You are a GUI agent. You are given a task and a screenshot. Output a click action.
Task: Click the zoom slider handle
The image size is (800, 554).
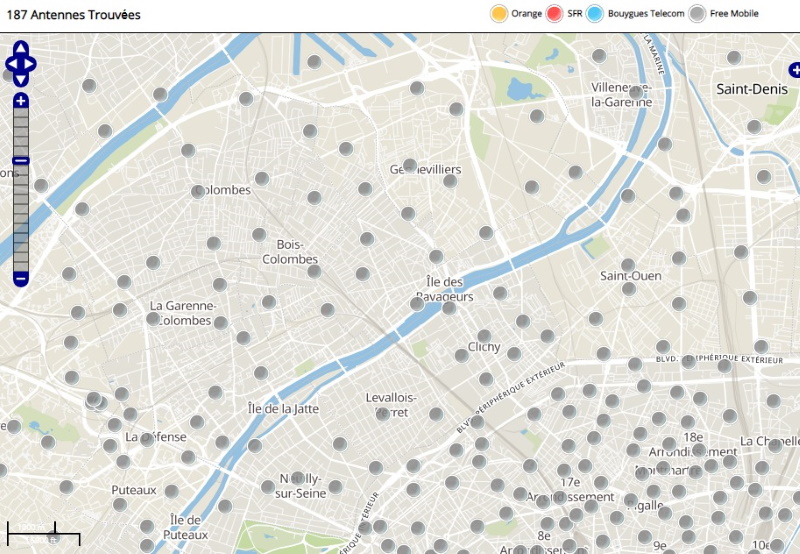[21, 161]
